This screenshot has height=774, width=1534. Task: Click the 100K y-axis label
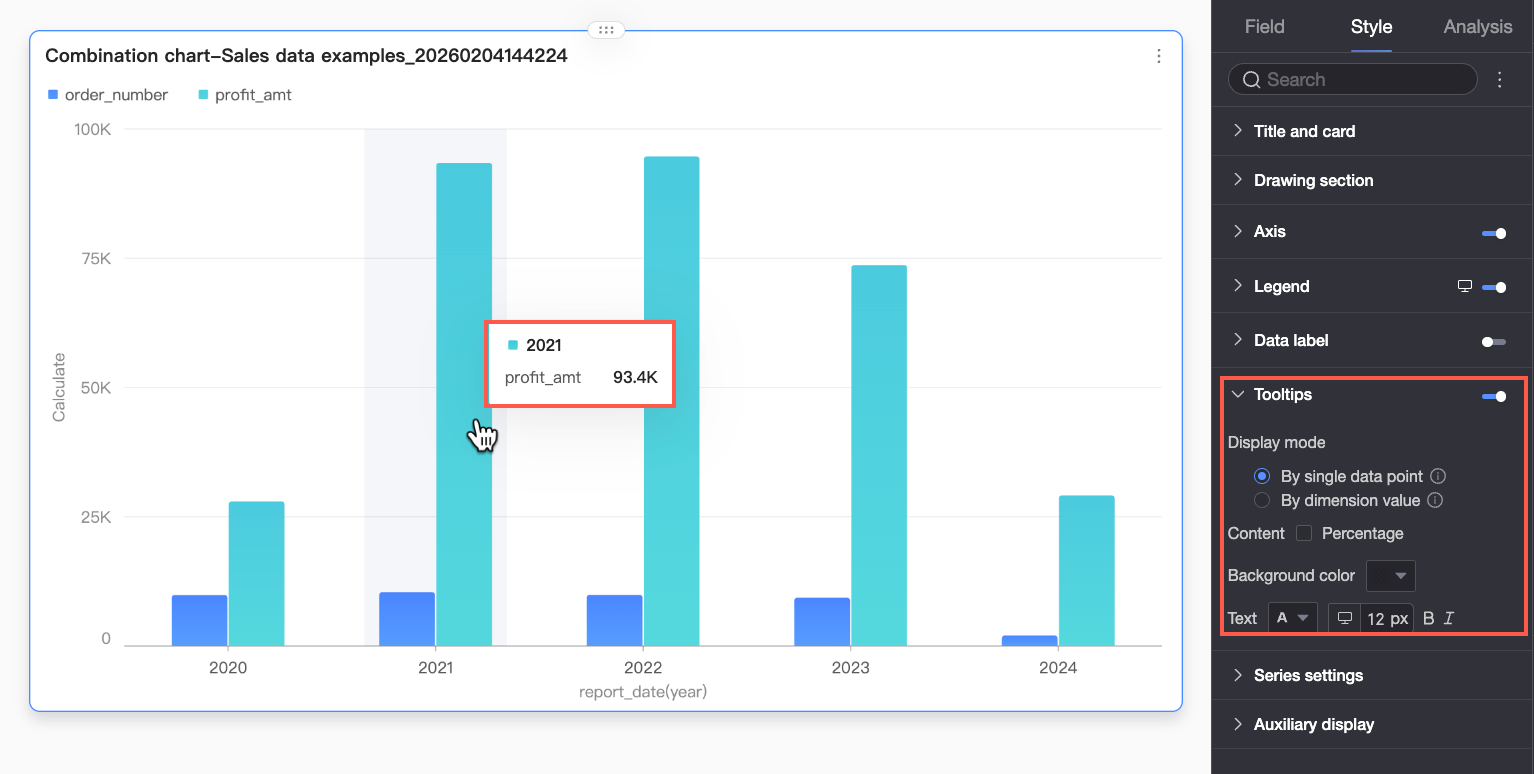92,129
